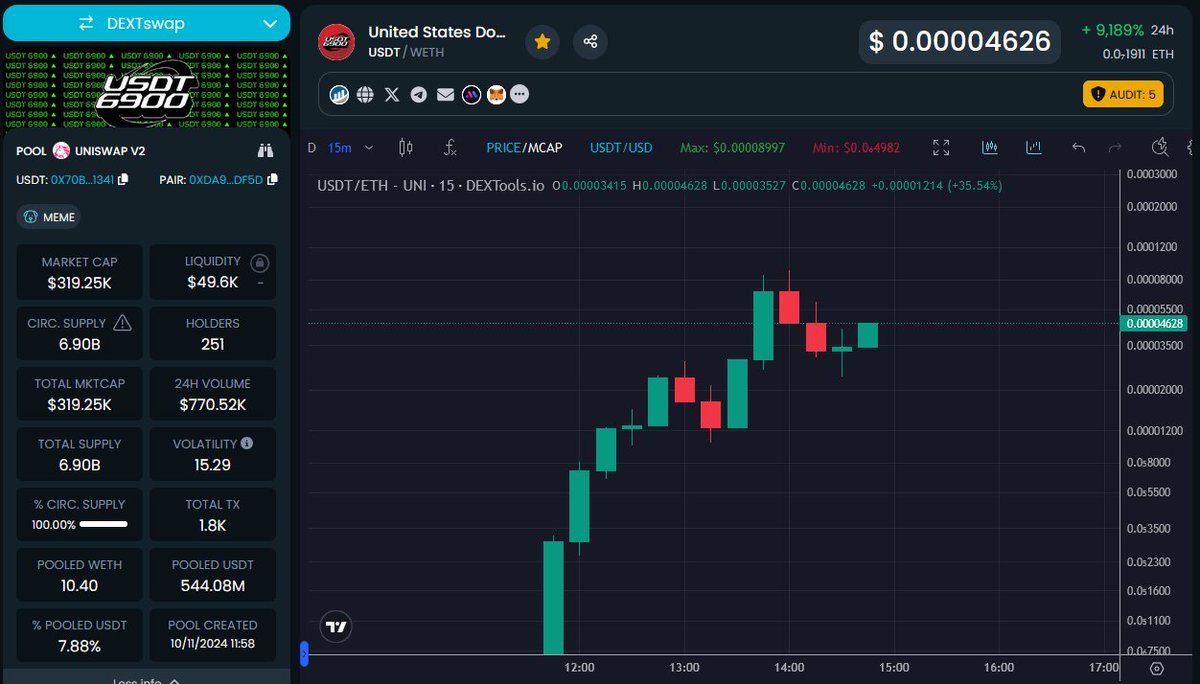1200x684 pixels.
Task: Click the POOLED USDT 544.08M card
Action: (212, 575)
